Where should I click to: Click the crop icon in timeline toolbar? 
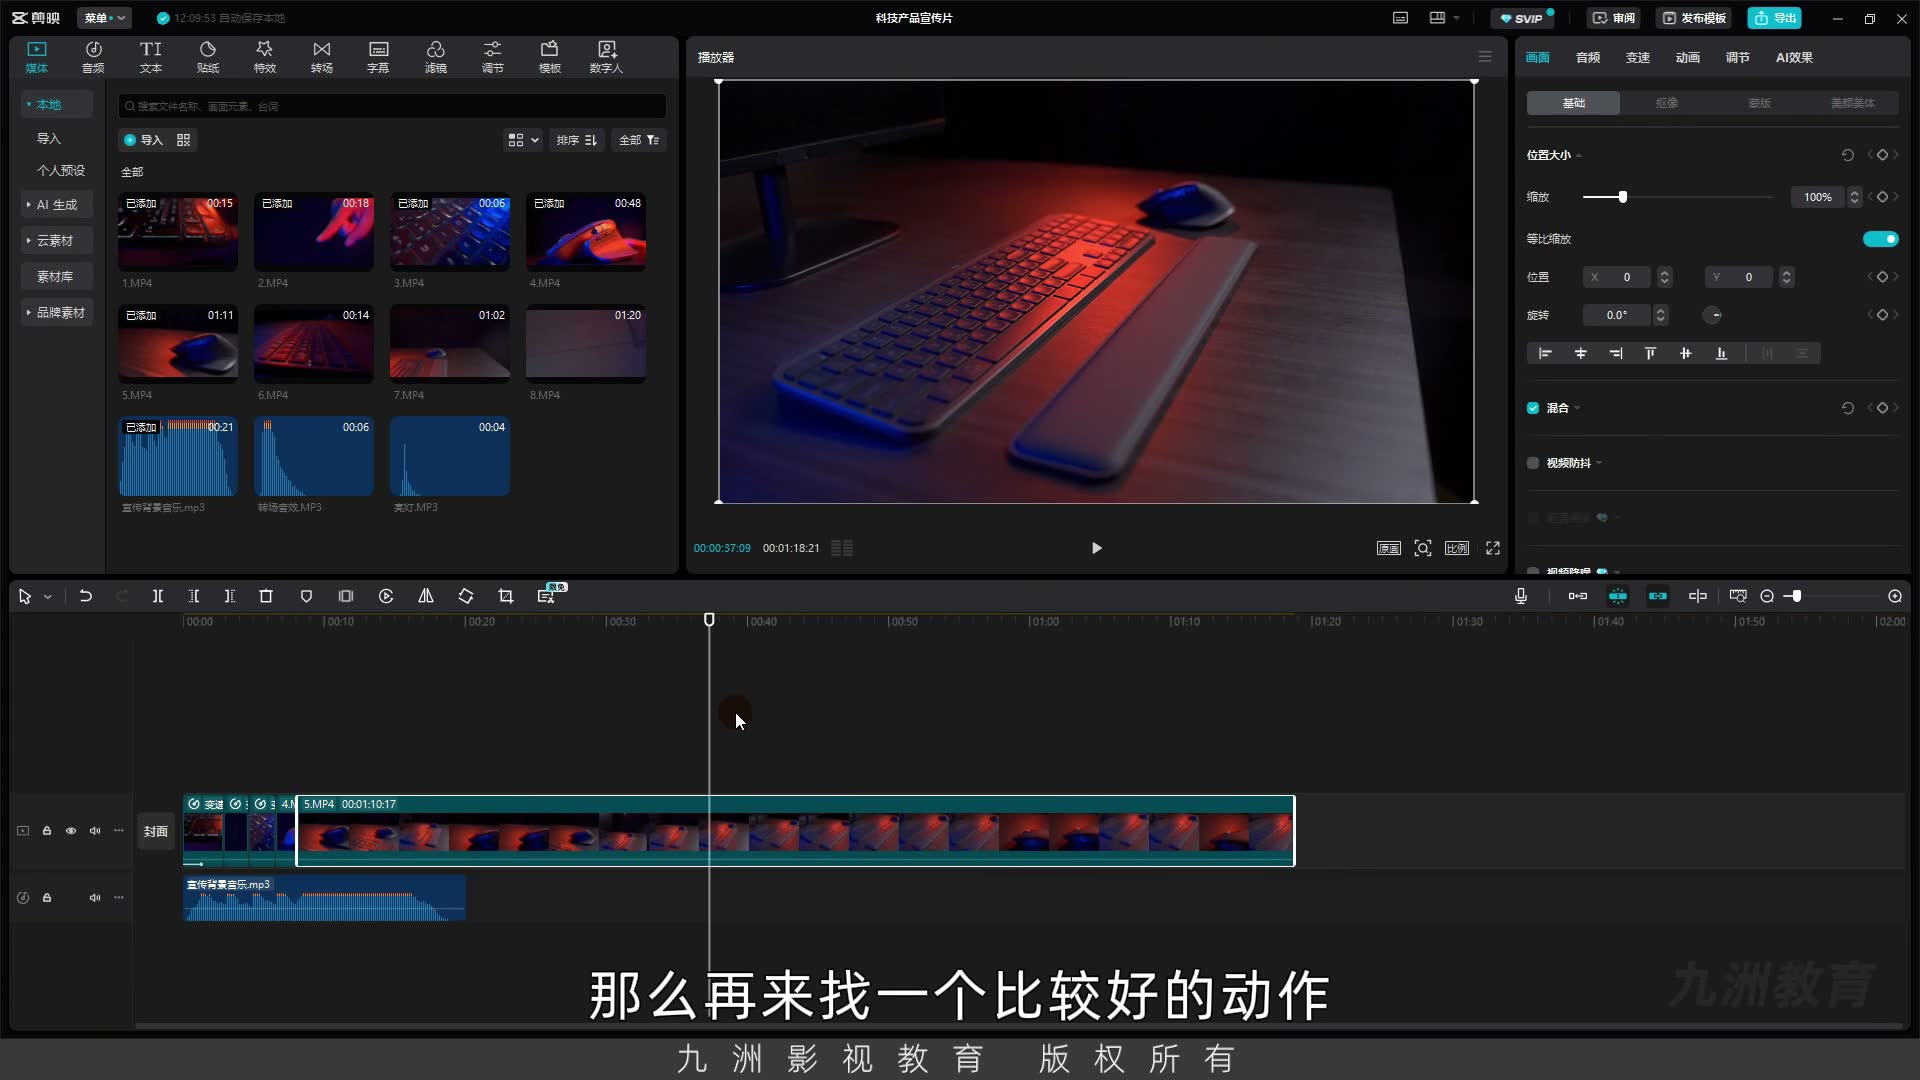click(x=506, y=596)
